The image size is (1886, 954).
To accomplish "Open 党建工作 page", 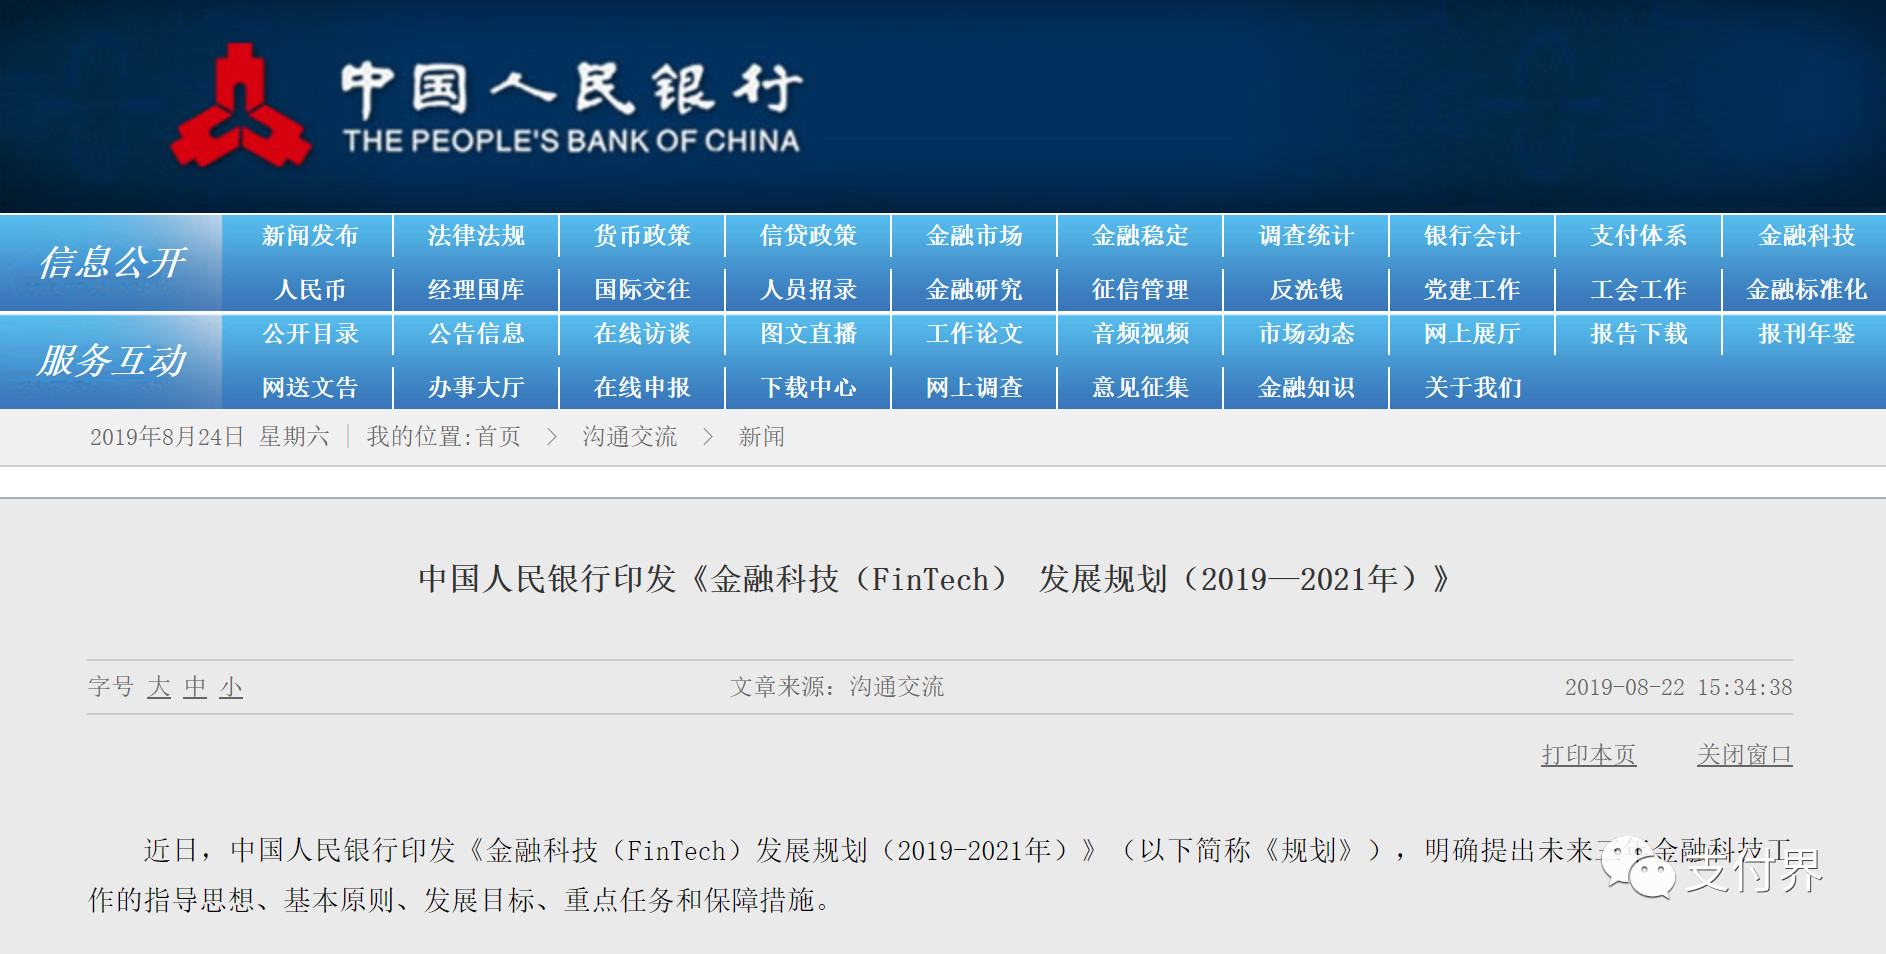I will [1472, 290].
